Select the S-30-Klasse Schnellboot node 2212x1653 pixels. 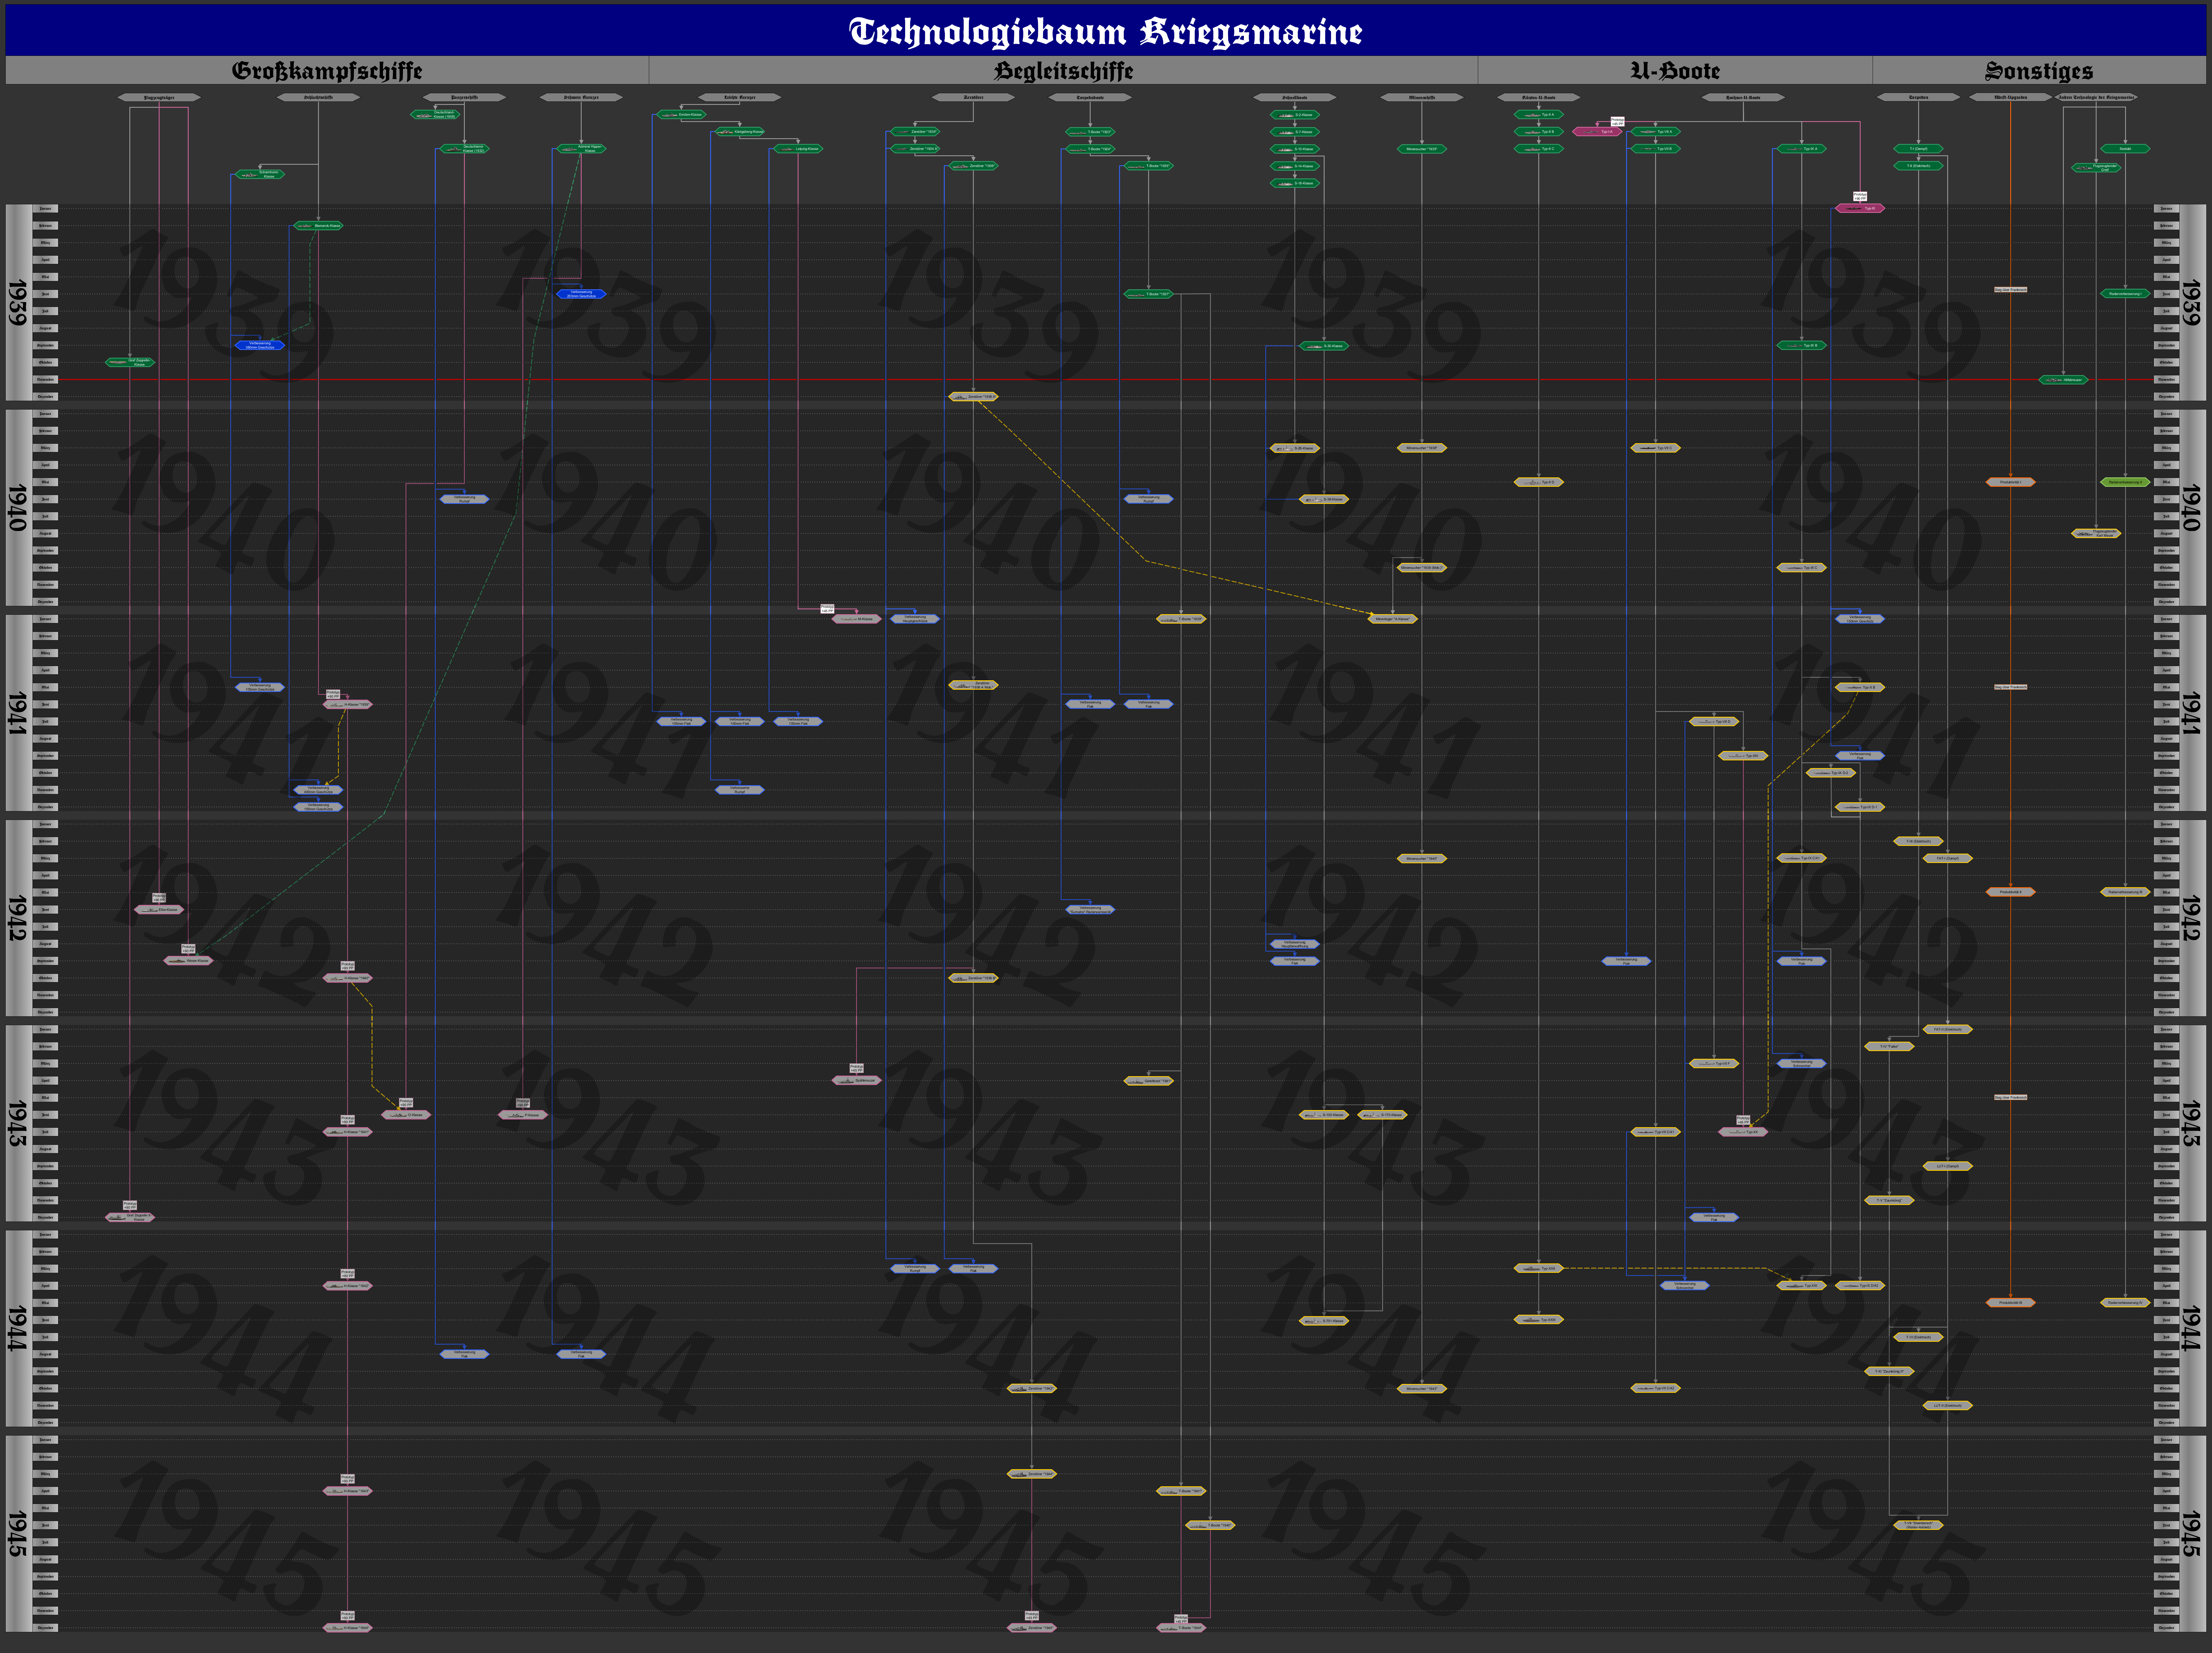[1324, 346]
